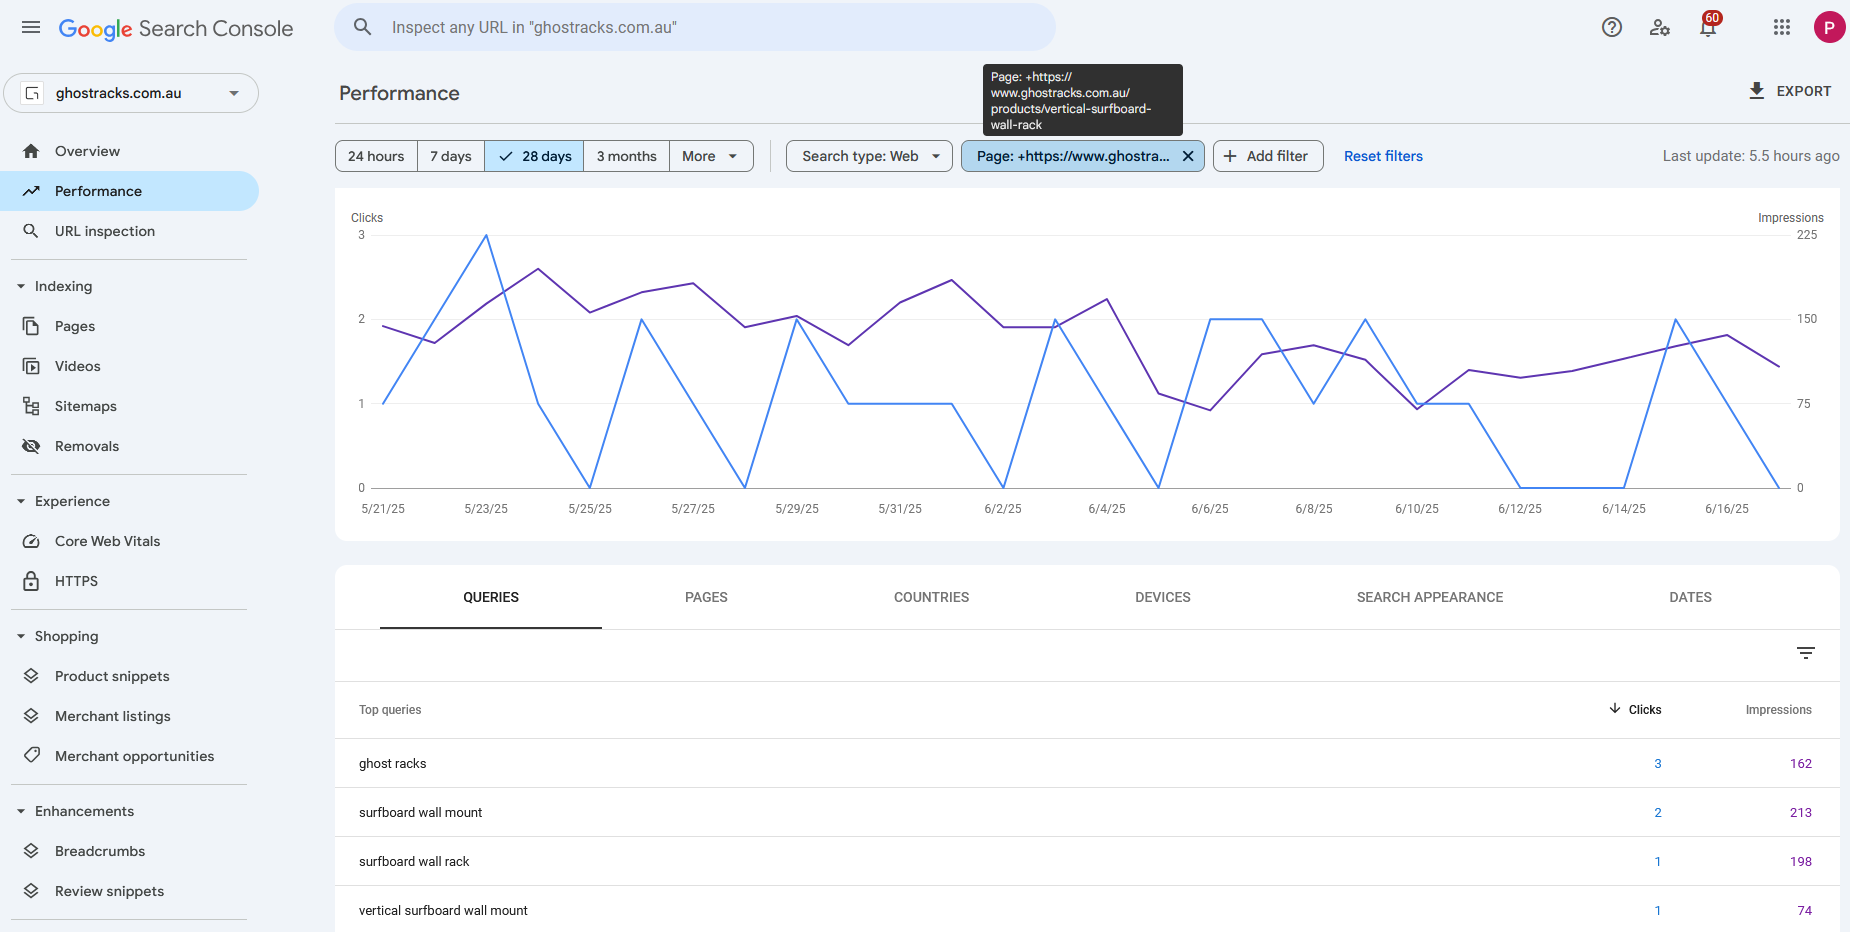The height and width of the screenshot is (932, 1850).
Task: Click the Videos icon in sidebar
Action: (x=31, y=366)
